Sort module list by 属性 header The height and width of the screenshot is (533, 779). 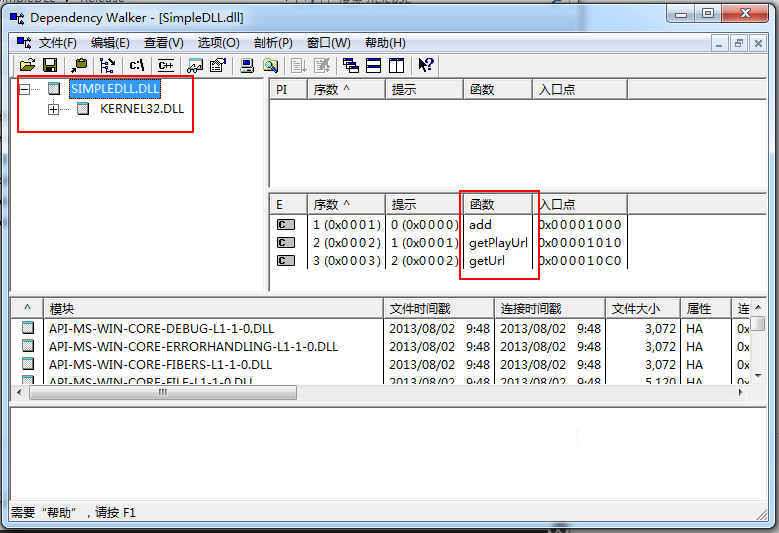[706, 308]
